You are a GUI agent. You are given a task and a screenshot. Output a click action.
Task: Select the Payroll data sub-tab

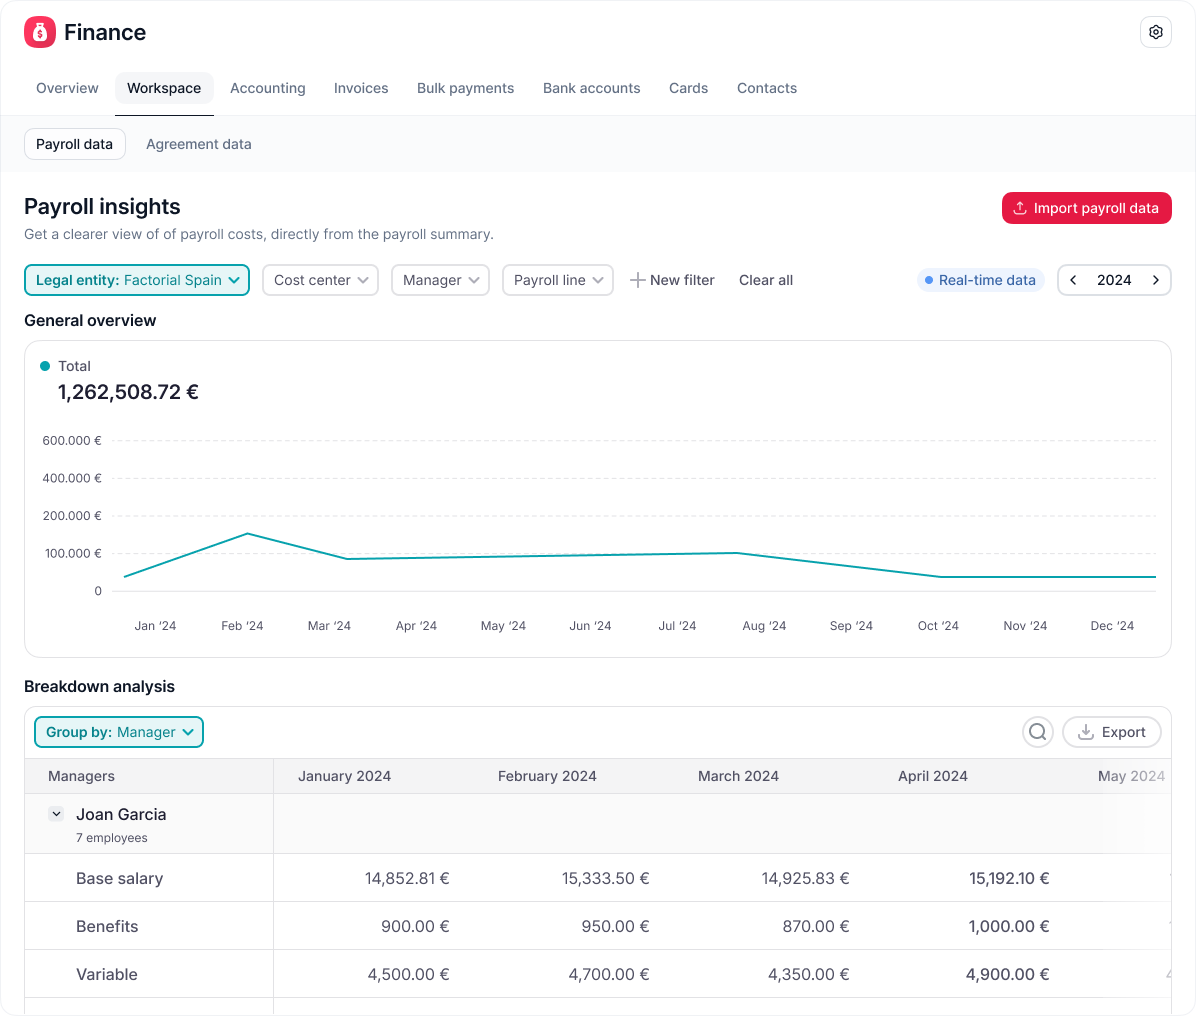[x=75, y=144]
